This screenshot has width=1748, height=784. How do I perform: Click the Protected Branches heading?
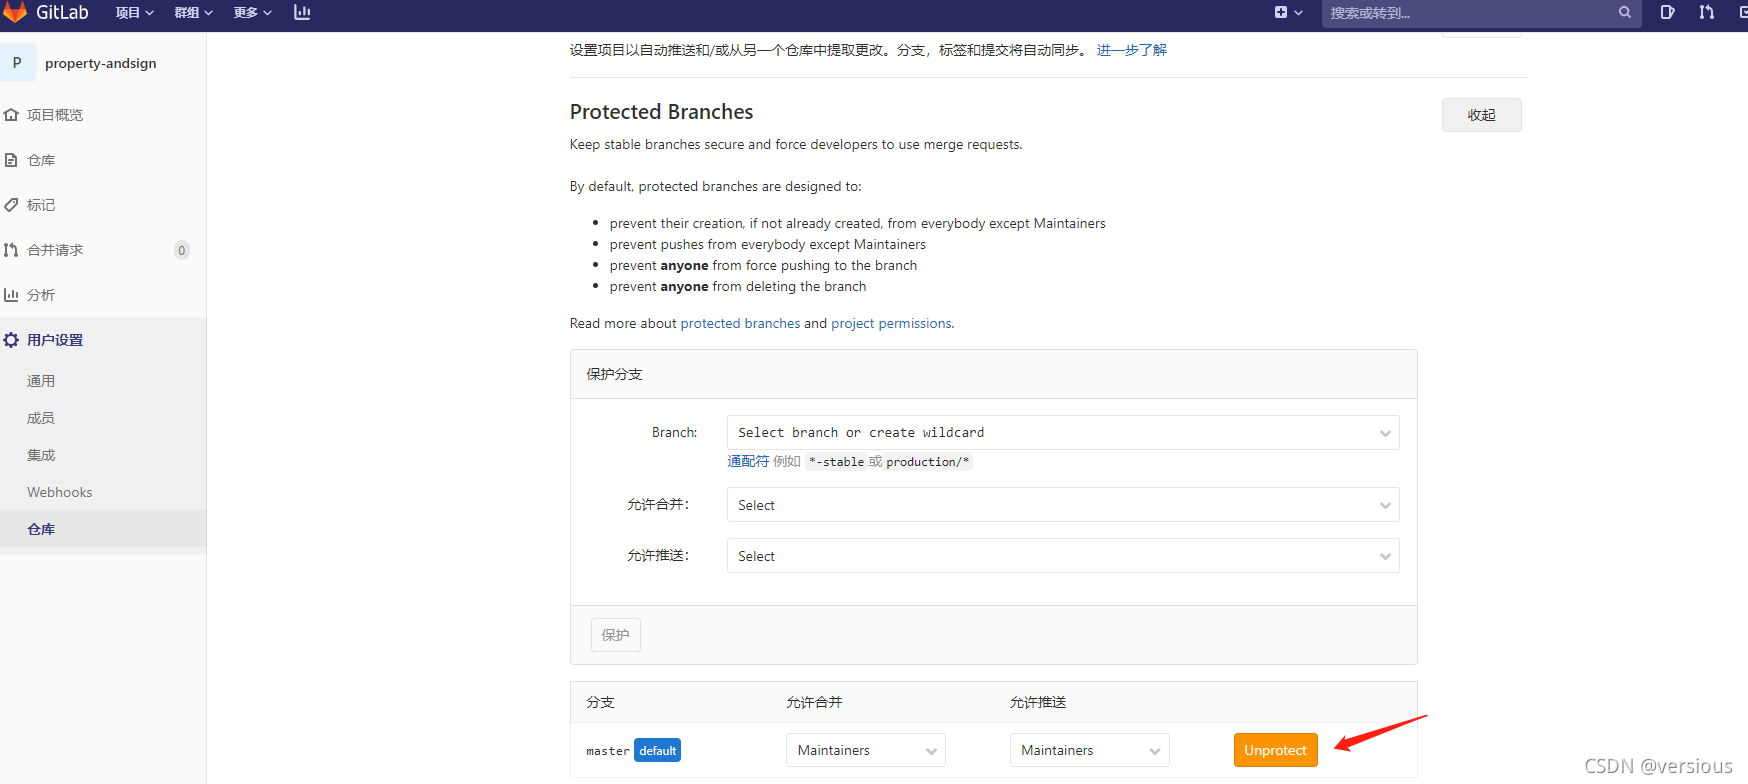tap(661, 112)
